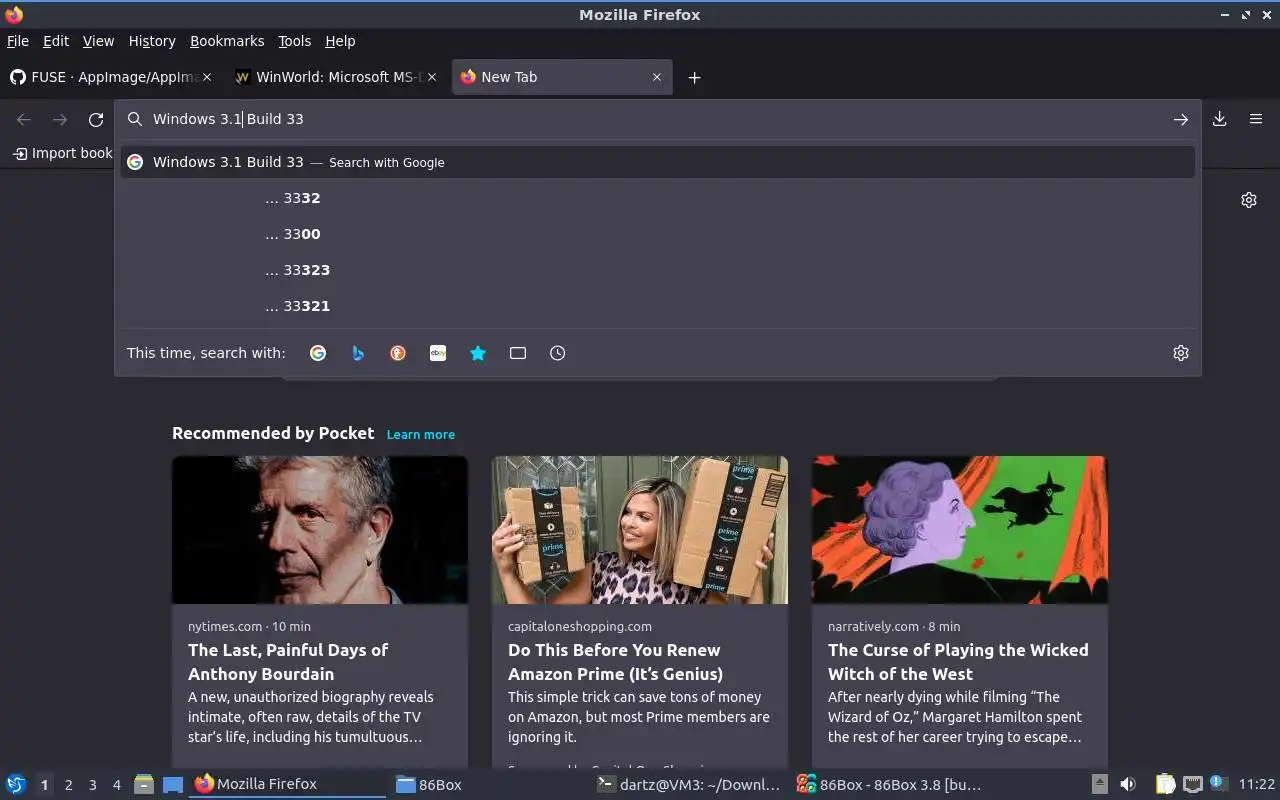Open the View menu
Screen dimensions: 1280x800
(x=98, y=41)
